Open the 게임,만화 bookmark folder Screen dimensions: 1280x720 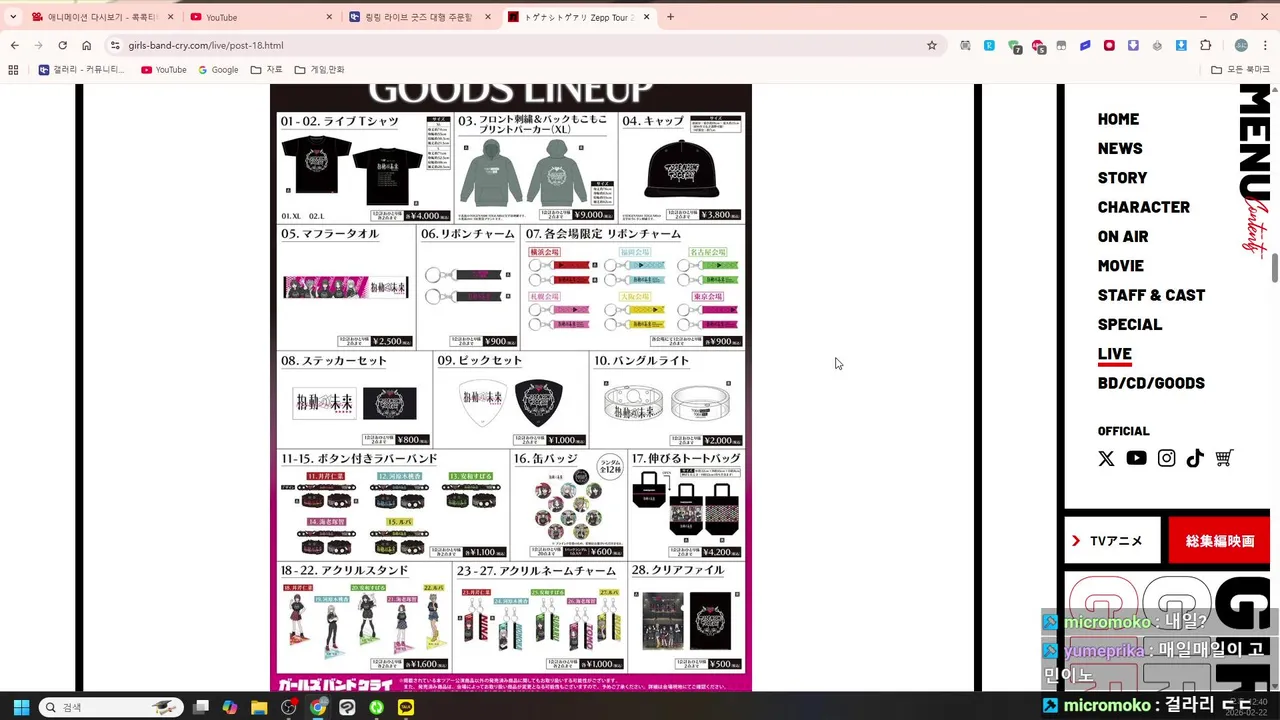pyautogui.click(x=319, y=70)
